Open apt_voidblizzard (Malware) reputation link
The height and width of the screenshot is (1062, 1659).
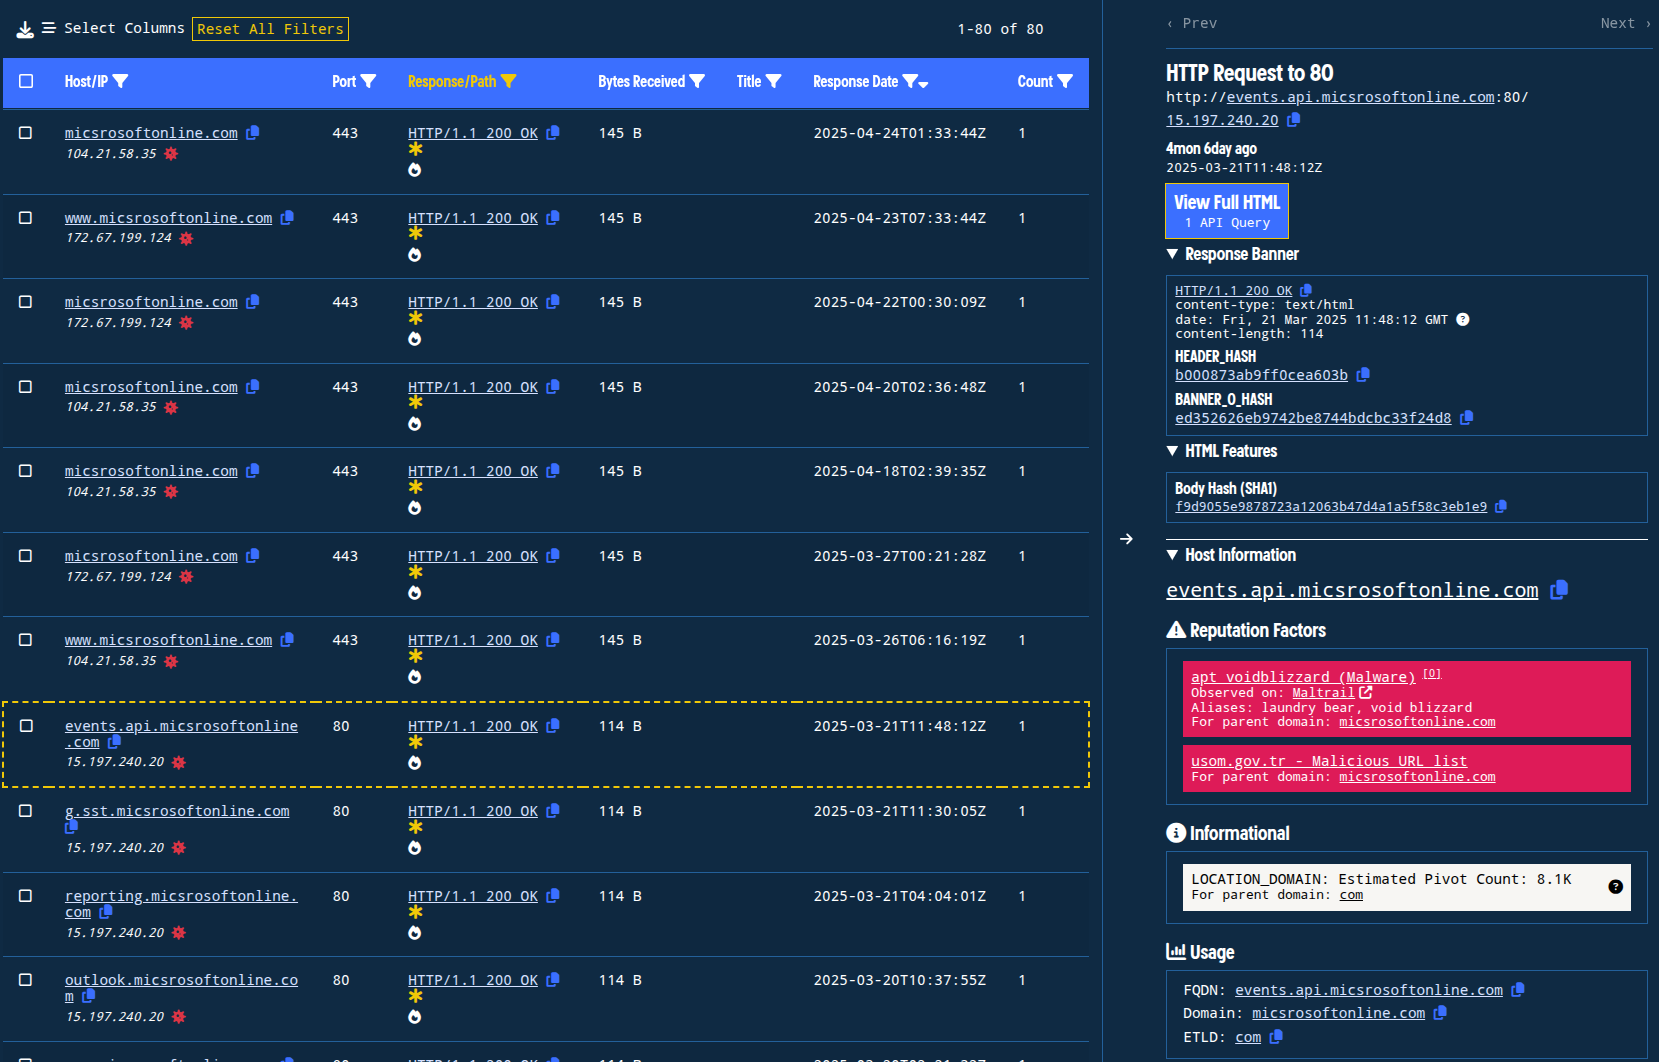click(1303, 677)
